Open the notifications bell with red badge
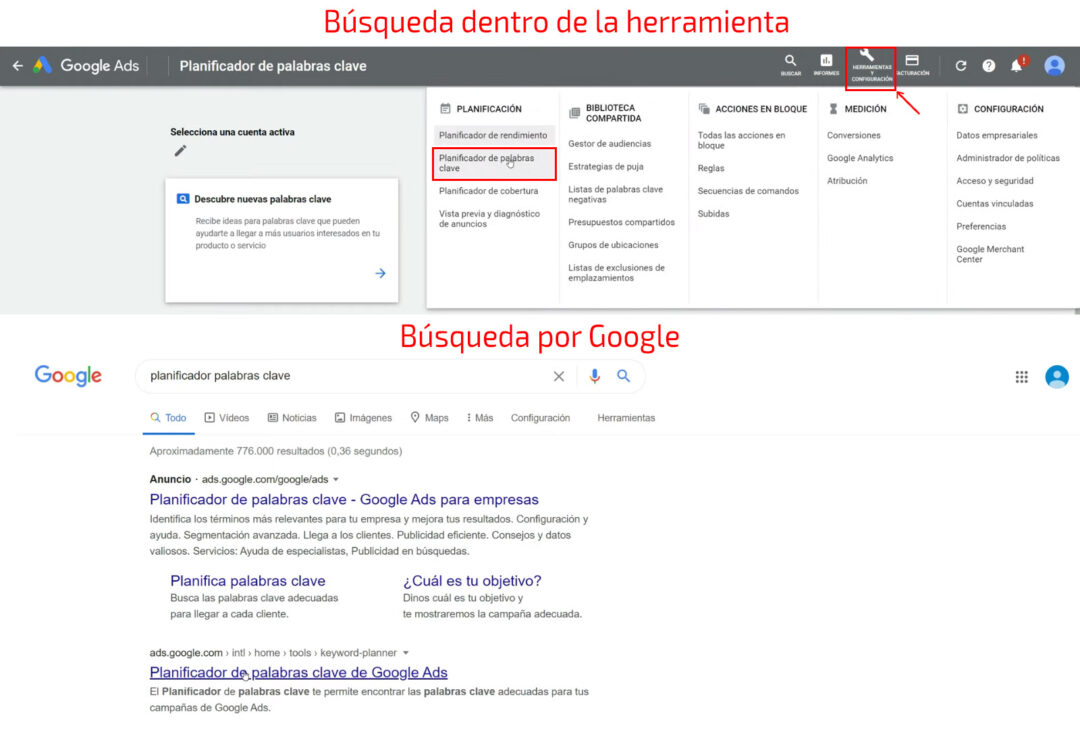Viewport: 1080px width, 729px height. tap(1017, 65)
